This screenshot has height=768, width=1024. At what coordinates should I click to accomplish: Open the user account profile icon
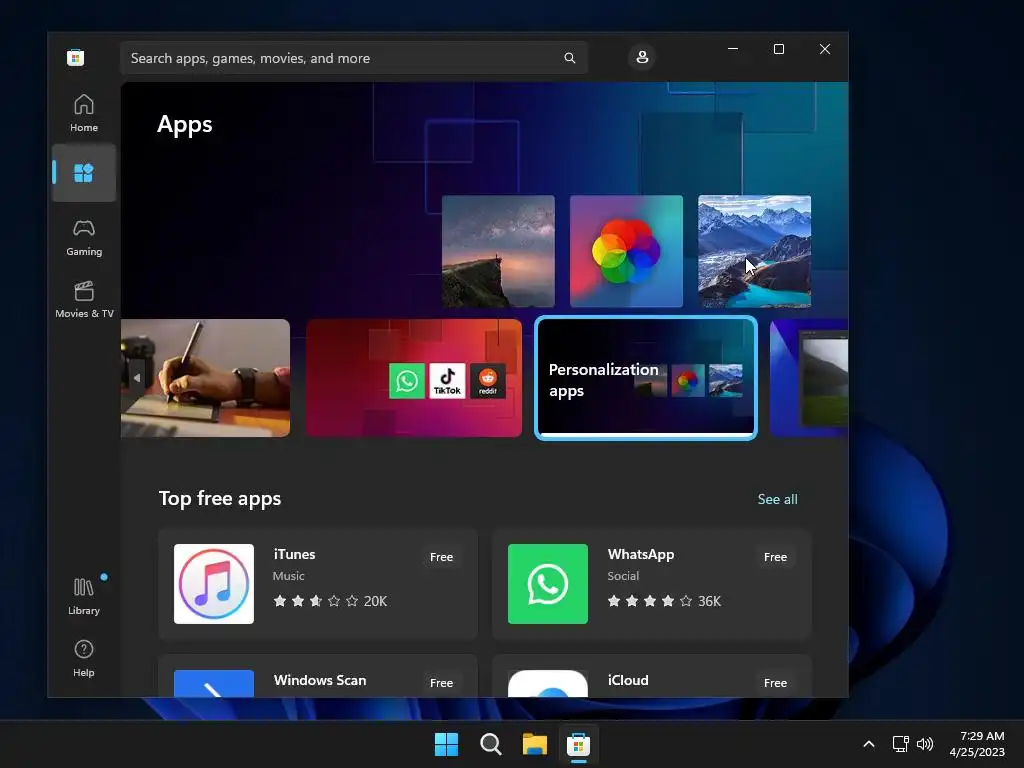[x=642, y=57]
